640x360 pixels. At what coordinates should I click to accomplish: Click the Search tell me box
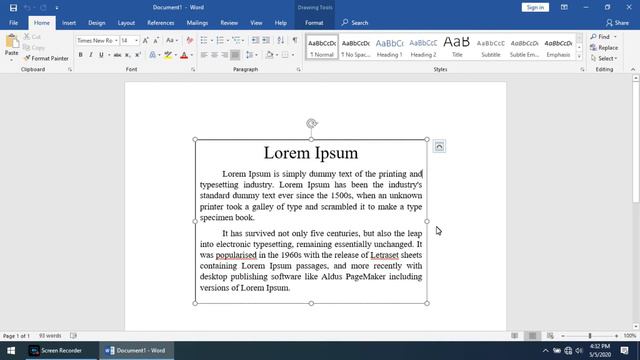(x=355, y=23)
